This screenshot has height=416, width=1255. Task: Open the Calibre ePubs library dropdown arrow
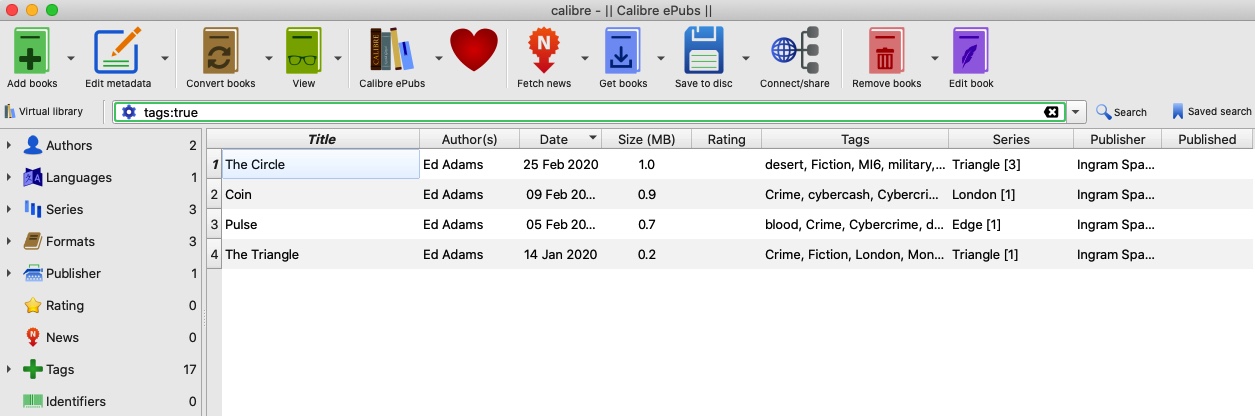(x=439, y=58)
